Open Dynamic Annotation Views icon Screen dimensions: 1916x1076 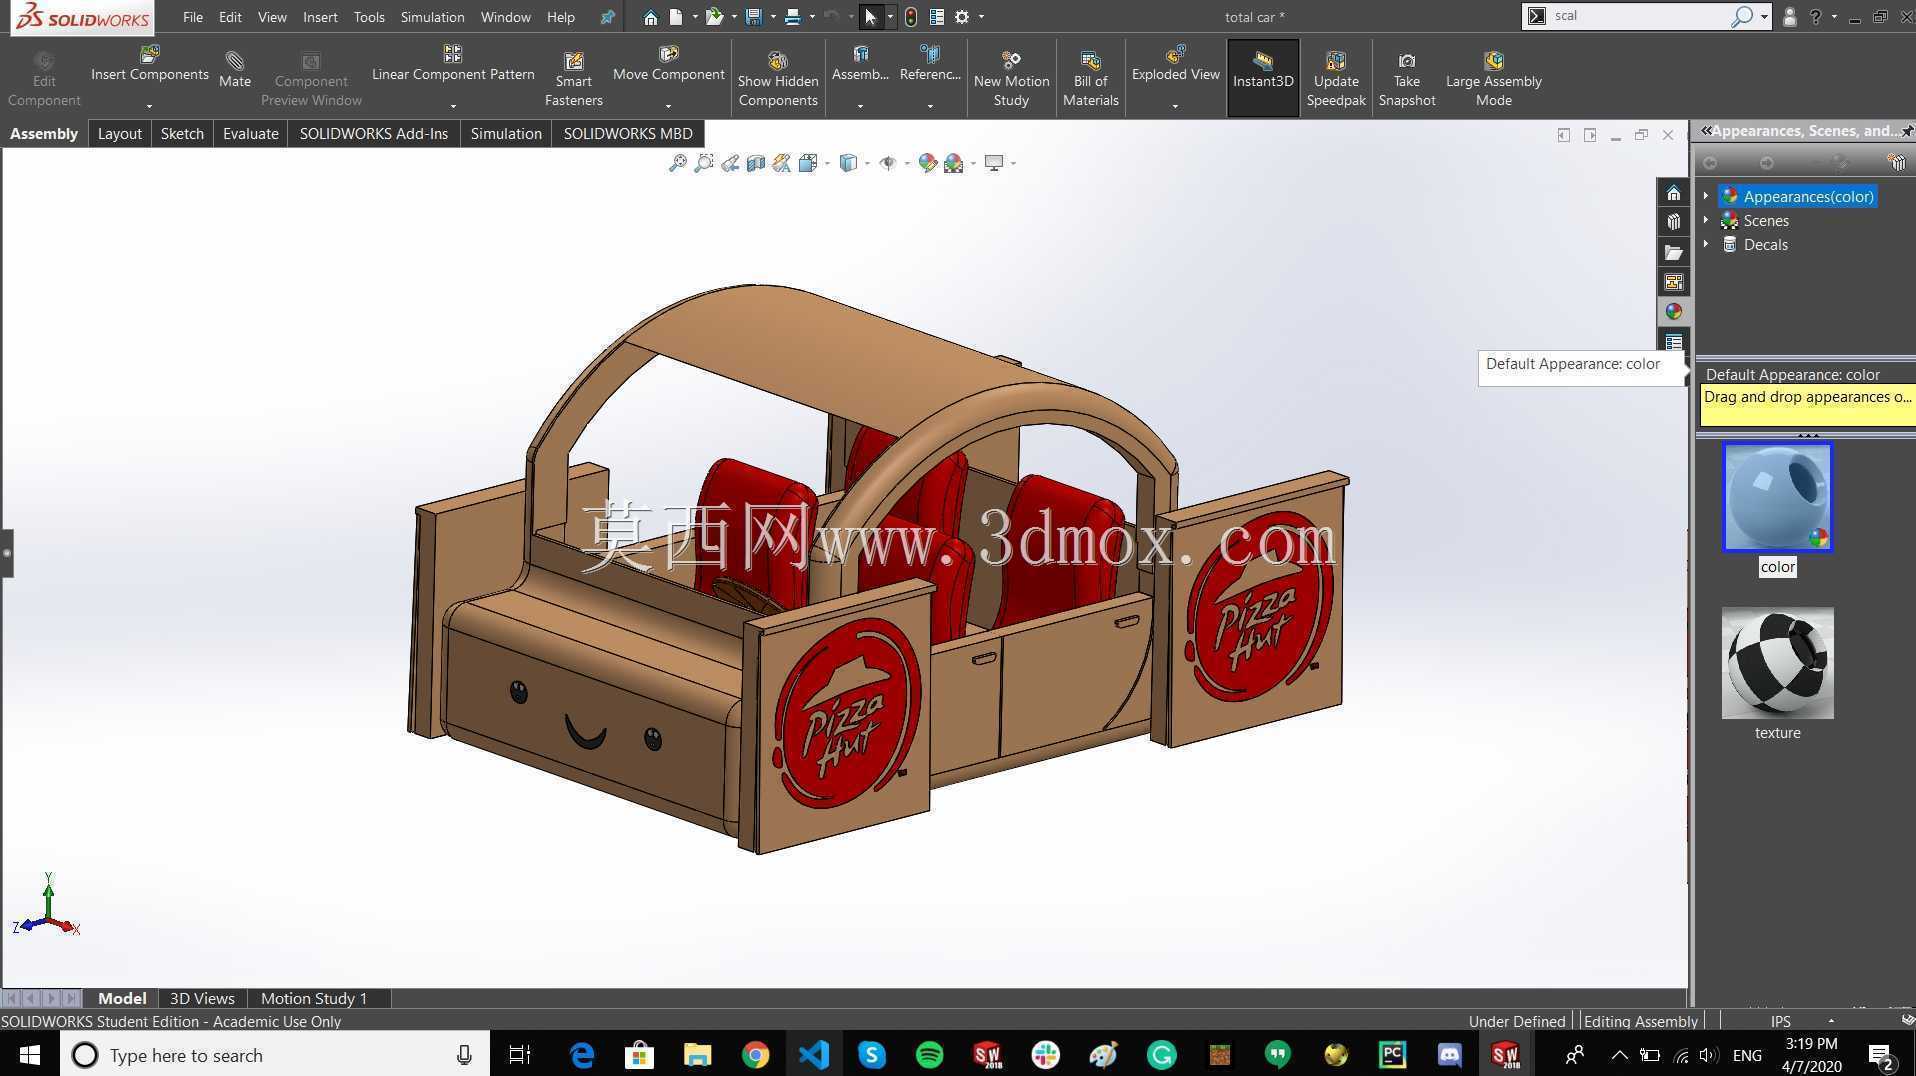(781, 163)
